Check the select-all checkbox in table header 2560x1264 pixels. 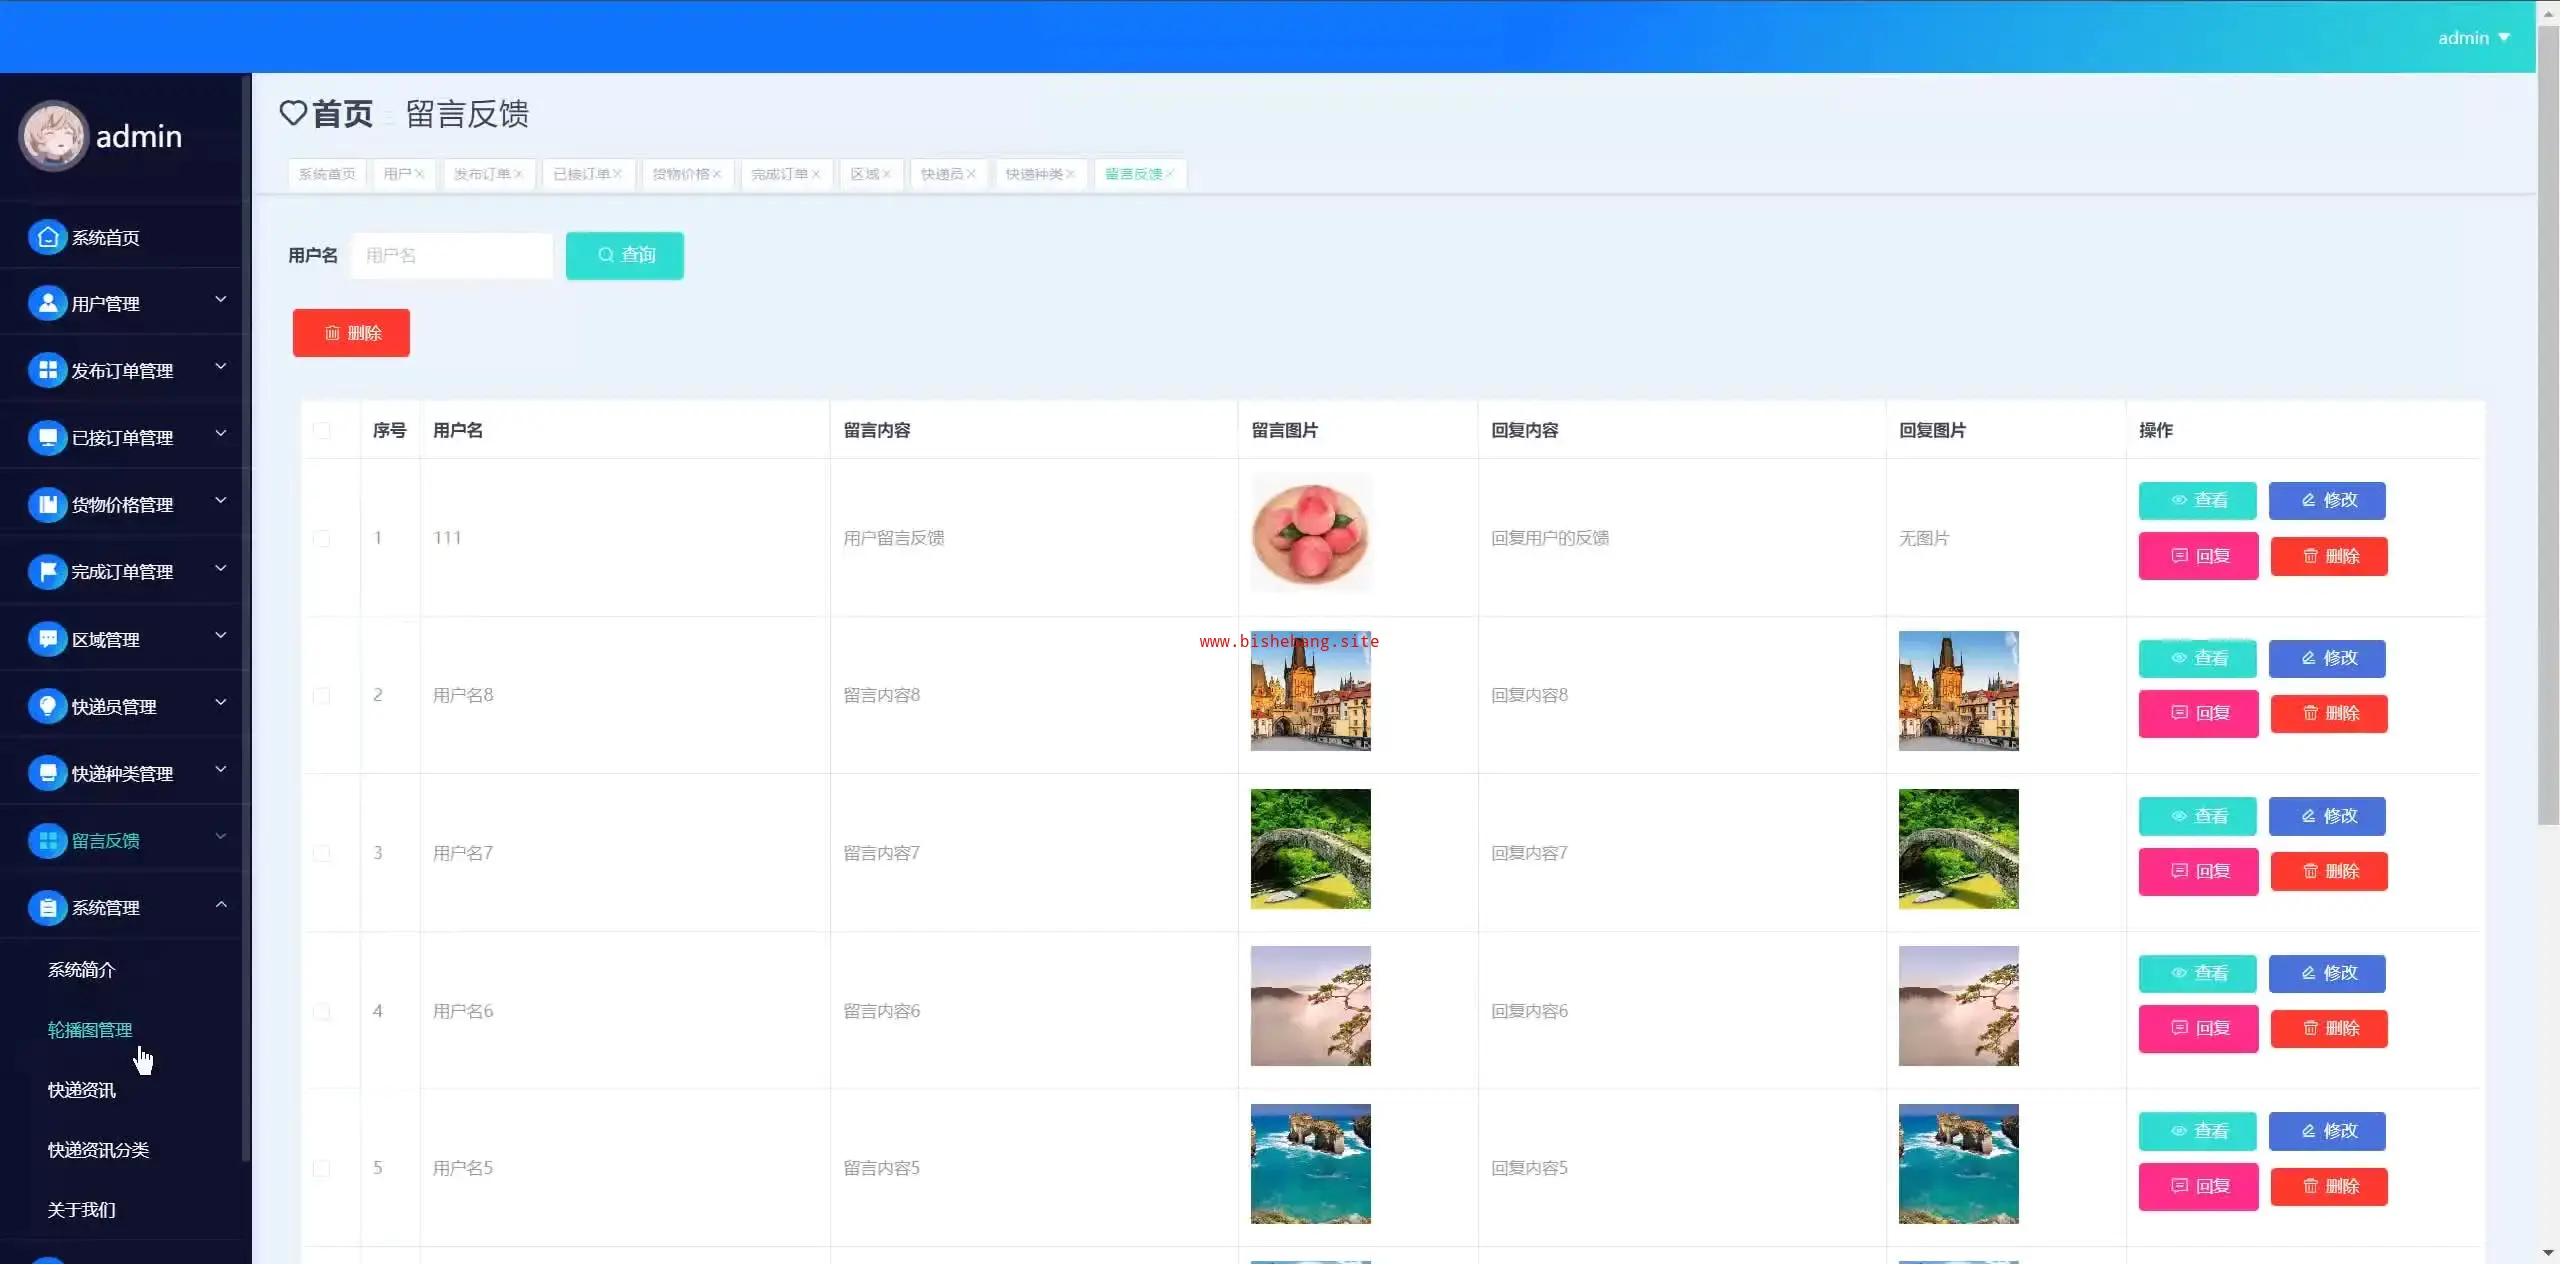click(322, 430)
